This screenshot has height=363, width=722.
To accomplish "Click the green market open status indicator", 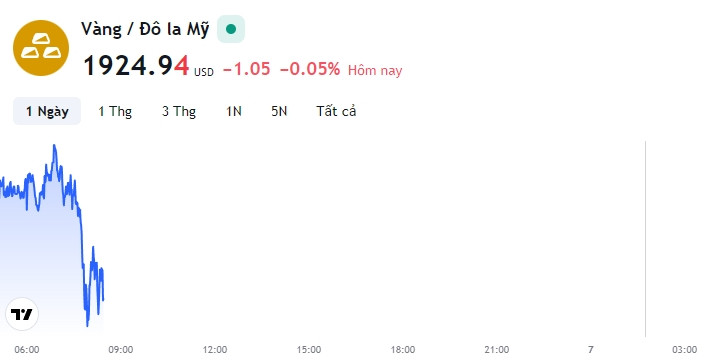I will [x=231, y=29].
